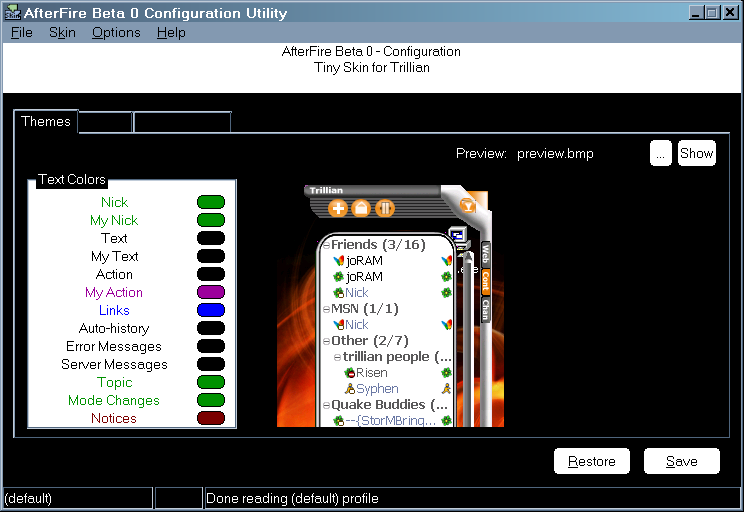Click the AIM icon next to Syphen
Viewport: 744px width, 512px height.
pos(350,389)
